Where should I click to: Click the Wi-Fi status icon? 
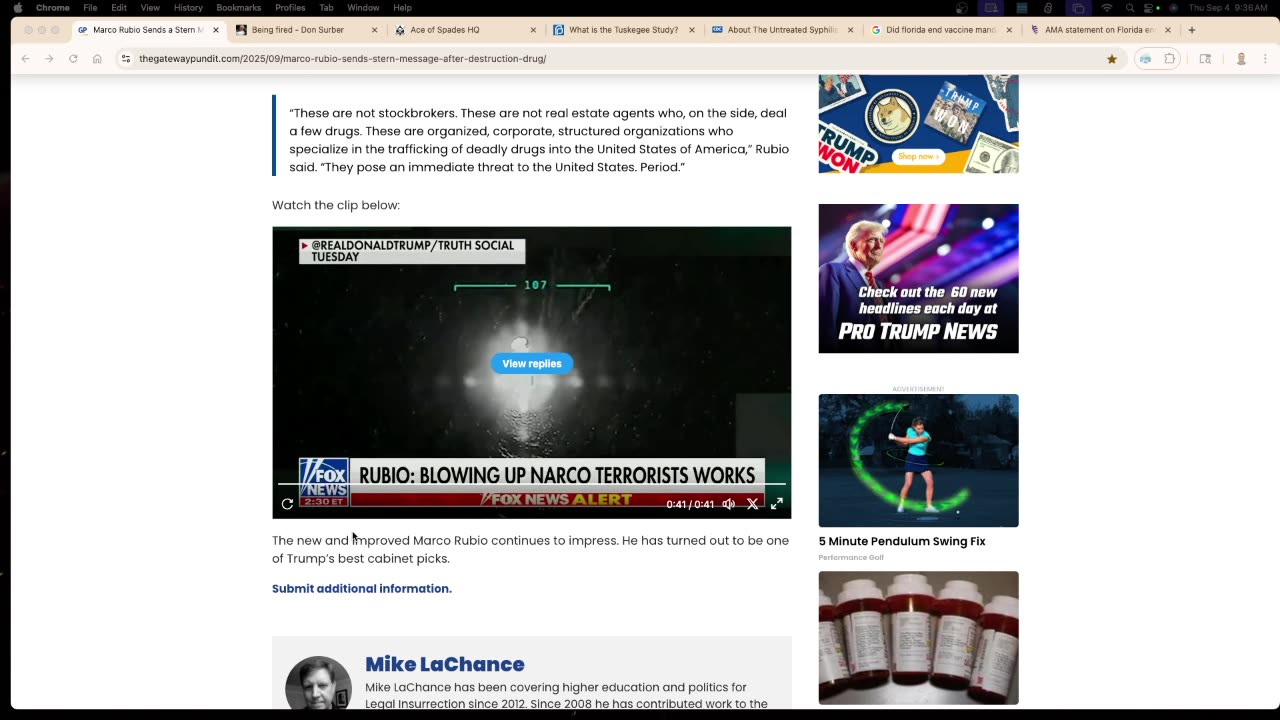1107,8
